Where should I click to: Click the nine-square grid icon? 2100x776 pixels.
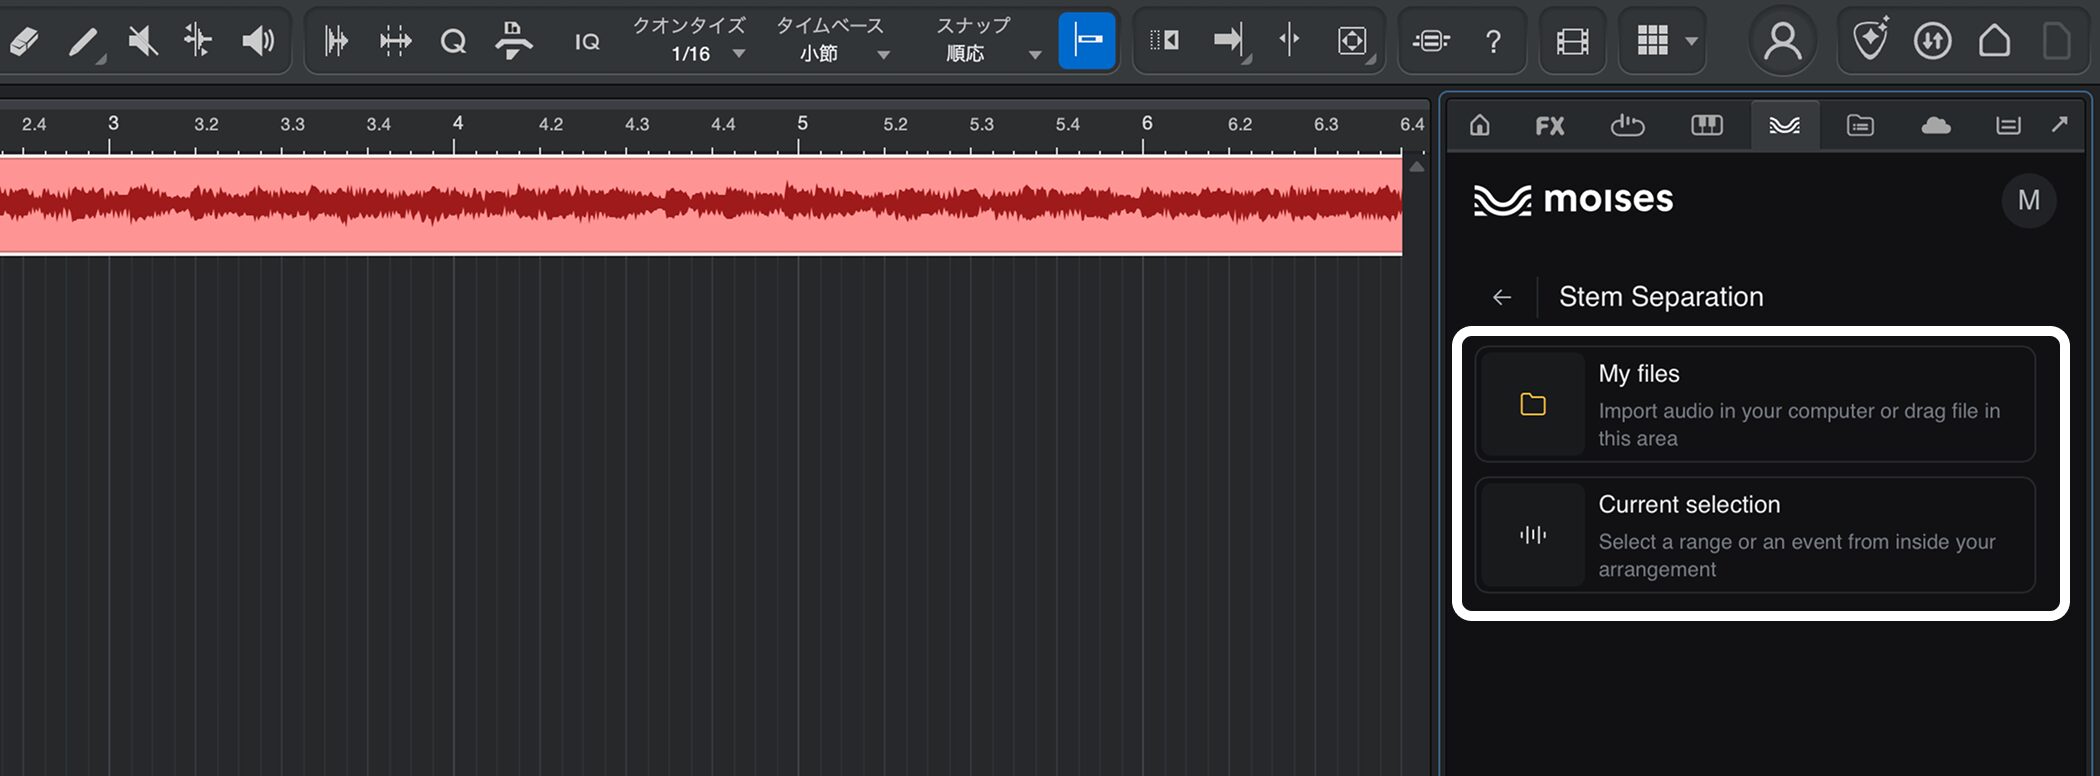[1652, 41]
